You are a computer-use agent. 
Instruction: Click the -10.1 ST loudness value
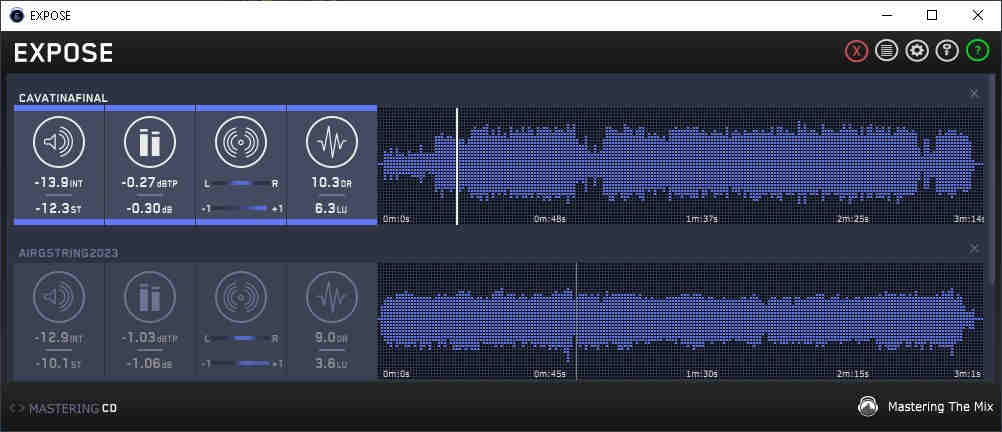pos(59,364)
